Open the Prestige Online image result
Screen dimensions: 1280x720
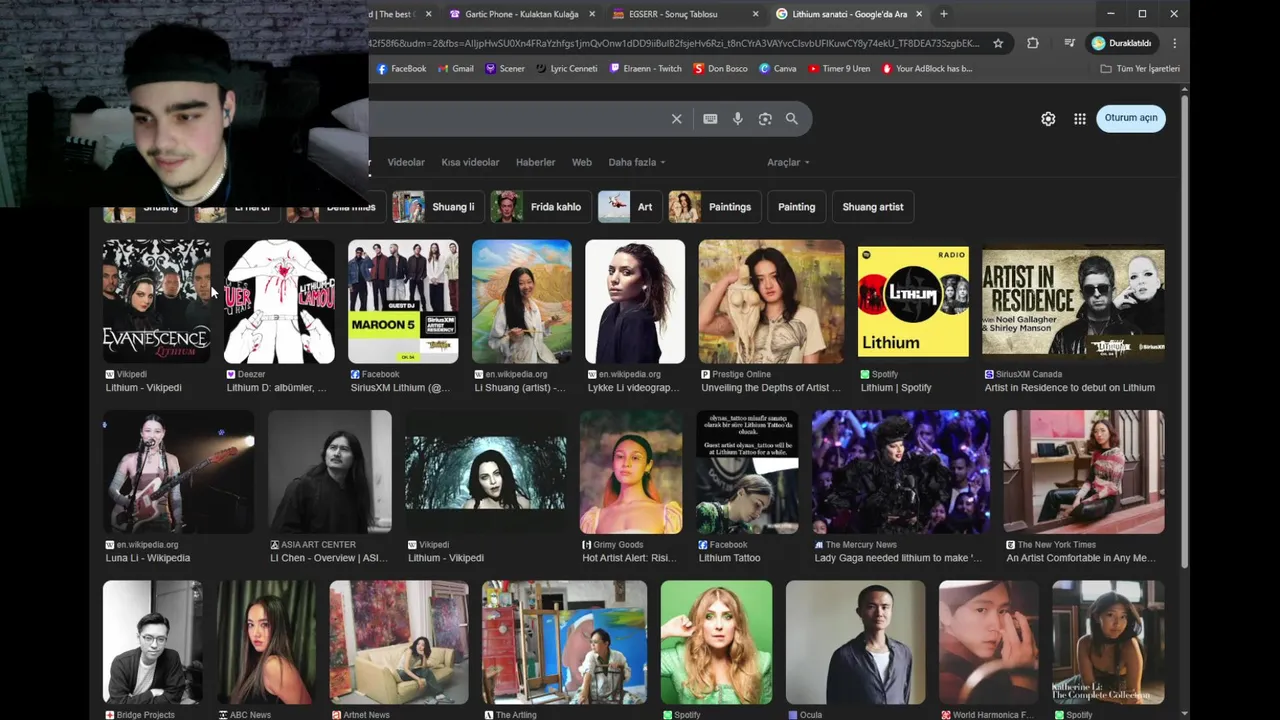(771, 301)
